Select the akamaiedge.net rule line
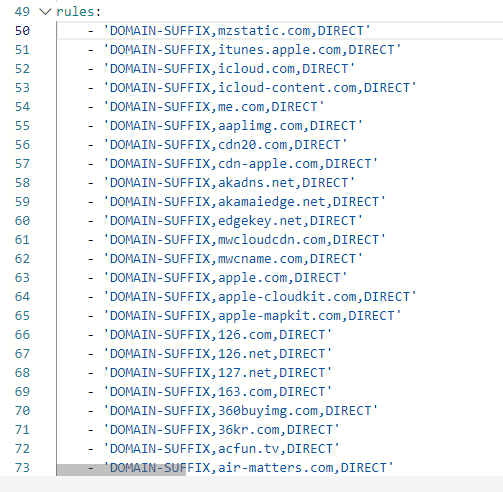 point(245,202)
